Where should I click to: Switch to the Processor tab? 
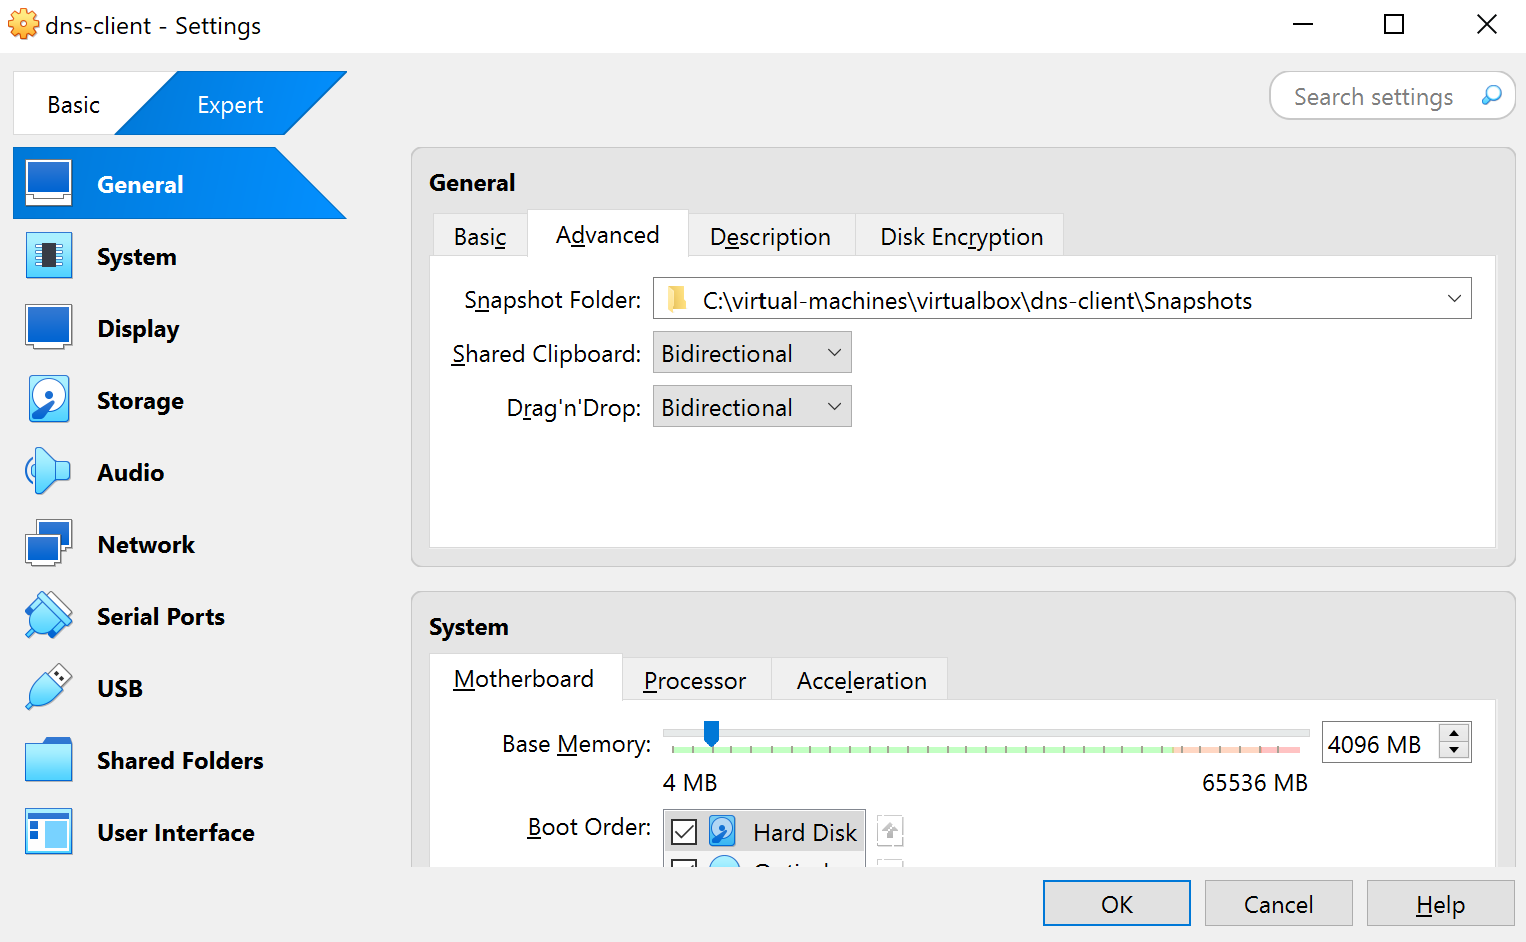click(695, 680)
